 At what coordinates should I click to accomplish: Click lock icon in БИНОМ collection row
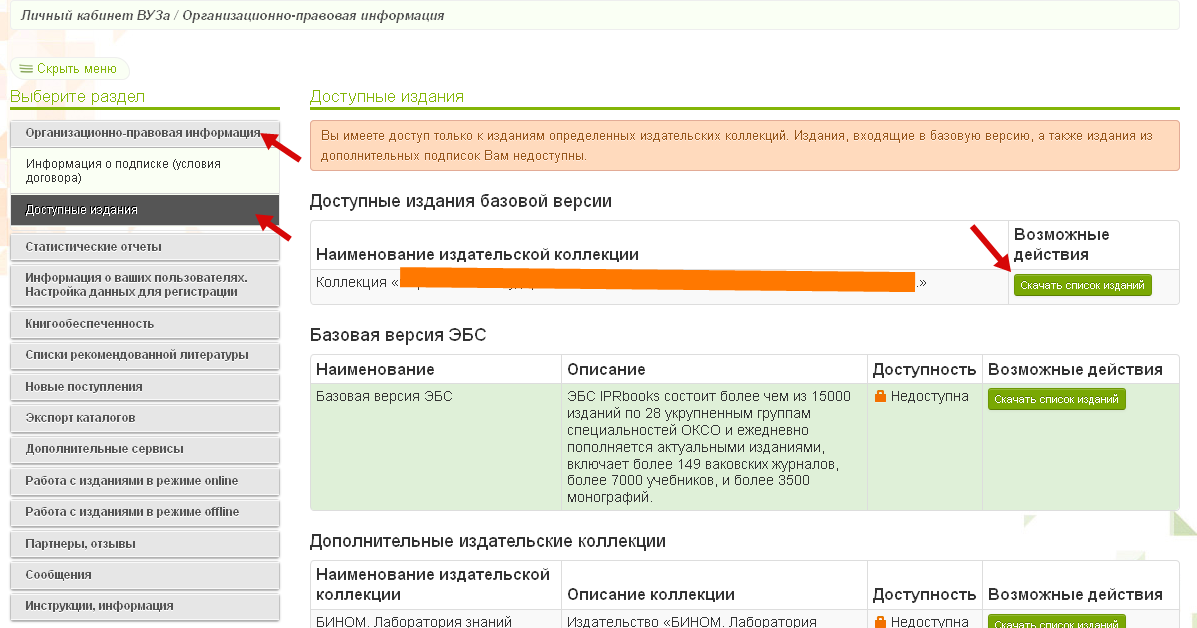(x=880, y=622)
